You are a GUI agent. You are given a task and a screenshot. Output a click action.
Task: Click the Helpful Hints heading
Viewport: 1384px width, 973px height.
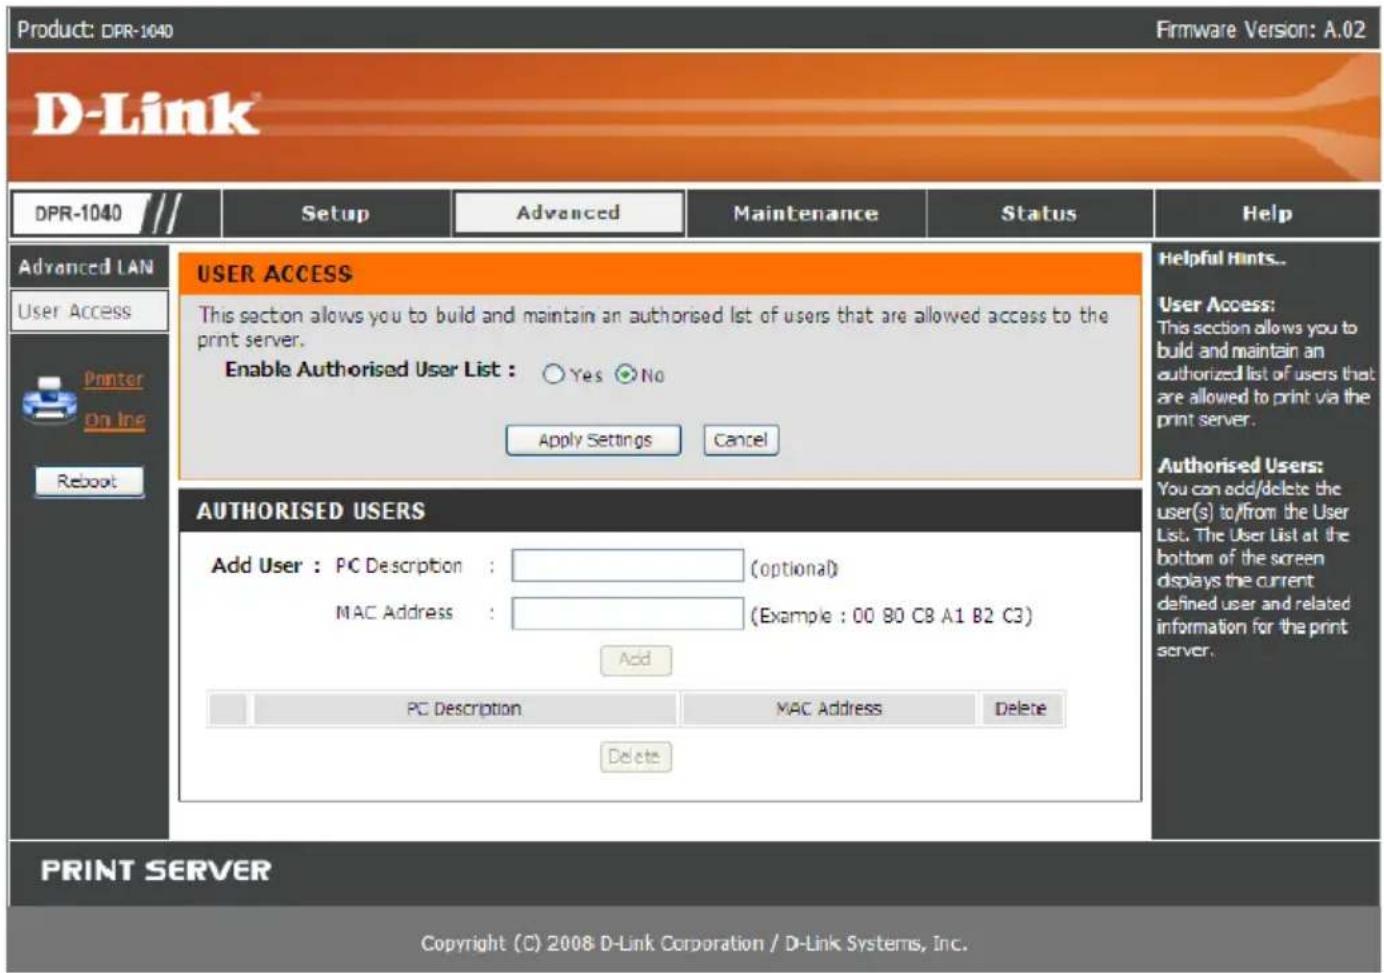(1221, 258)
